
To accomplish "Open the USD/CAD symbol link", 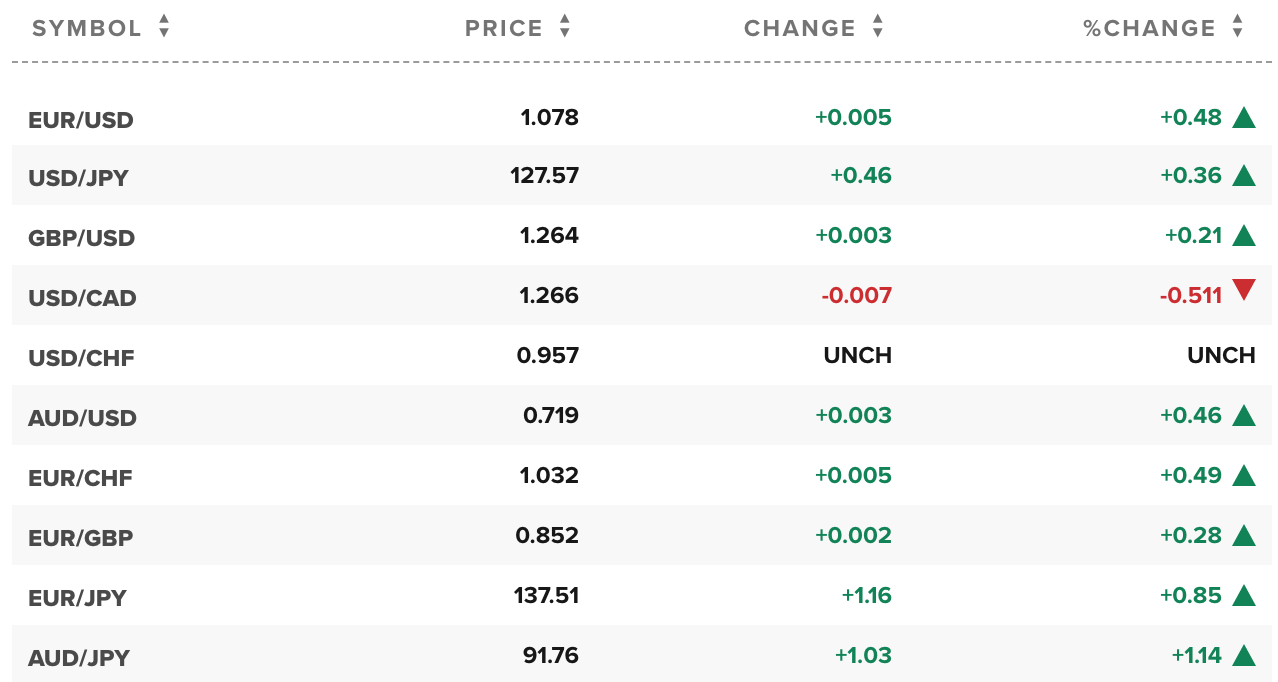I will point(82,298).
